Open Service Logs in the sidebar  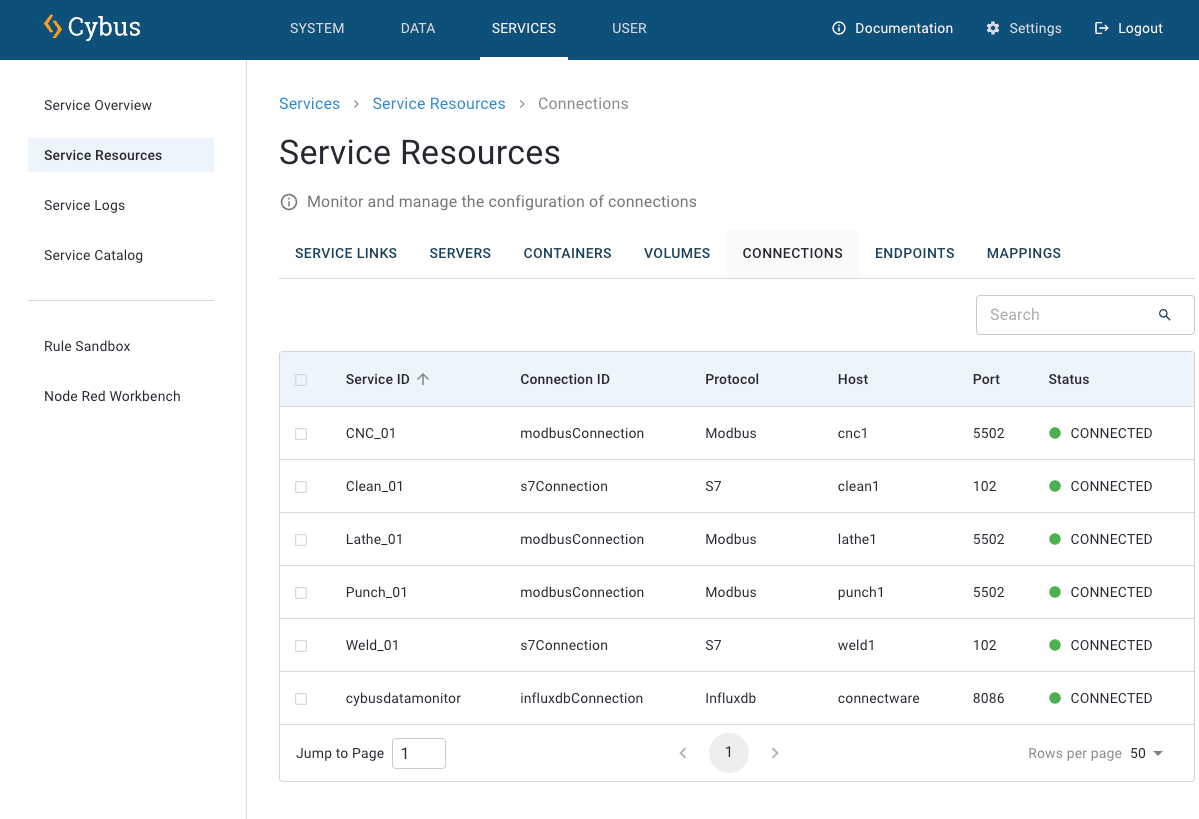(x=85, y=205)
